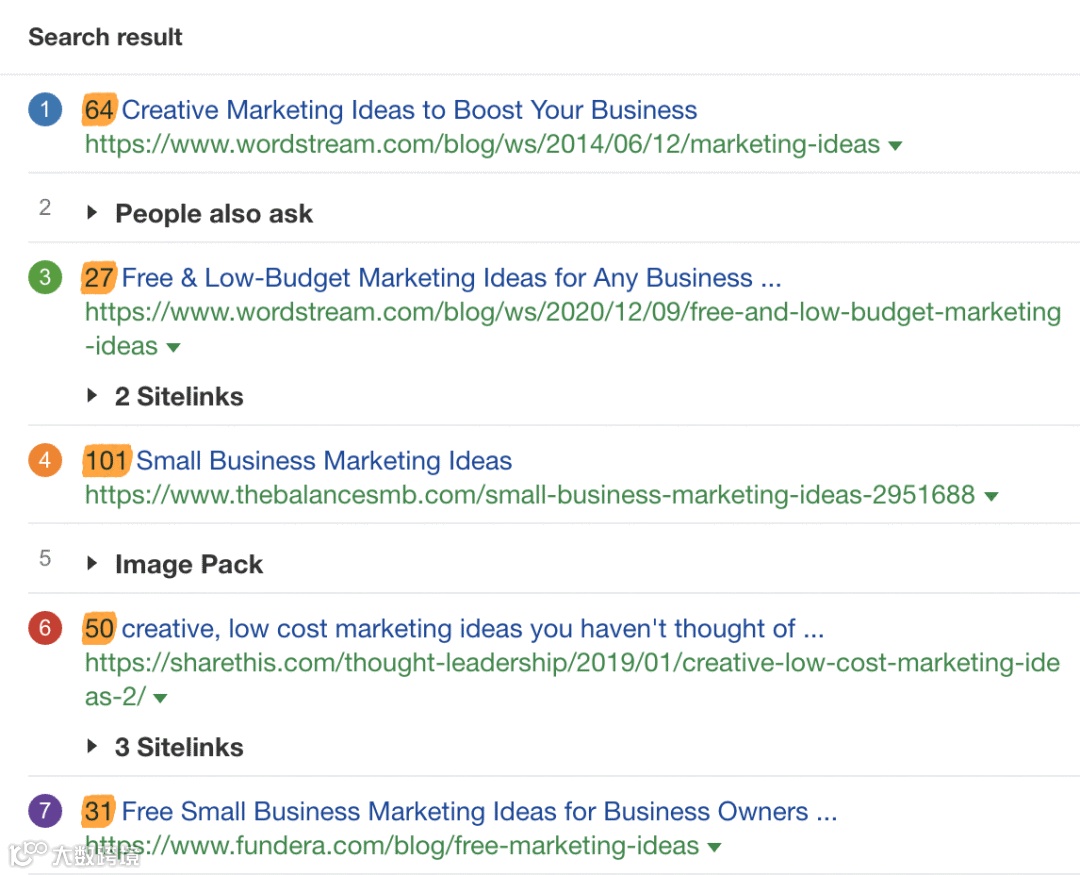Open dropdown arrow beside fundera URL
1080x875 pixels.
(714, 847)
